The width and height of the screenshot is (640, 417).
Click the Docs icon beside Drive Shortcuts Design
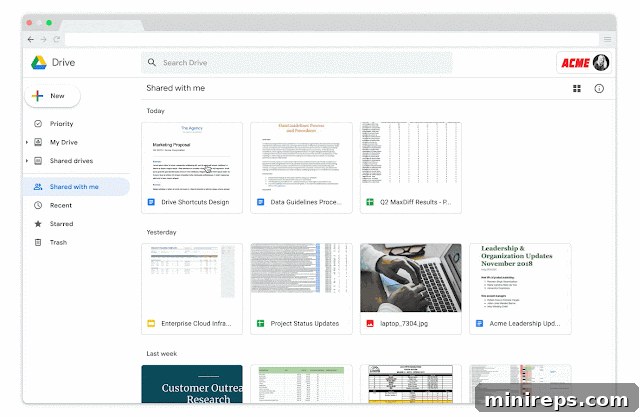coord(151,202)
